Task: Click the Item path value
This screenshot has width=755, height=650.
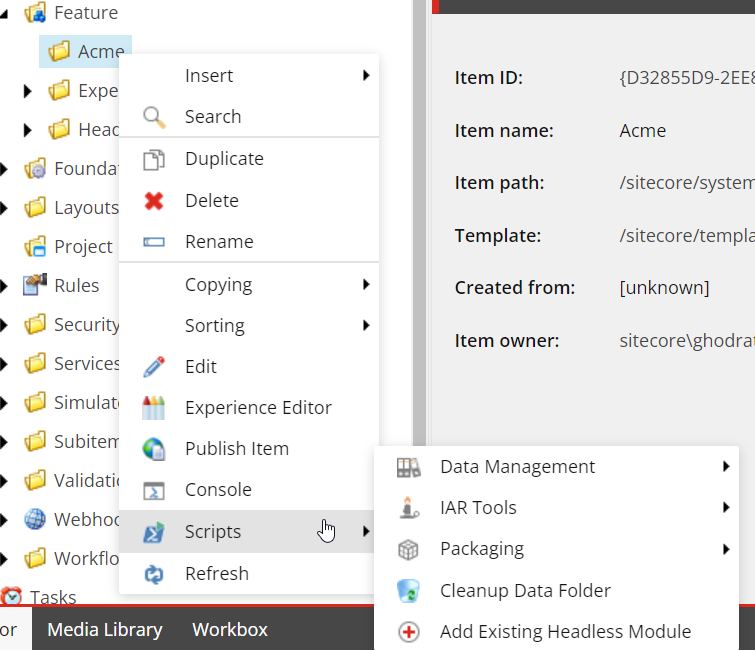Action: [x=687, y=182]
